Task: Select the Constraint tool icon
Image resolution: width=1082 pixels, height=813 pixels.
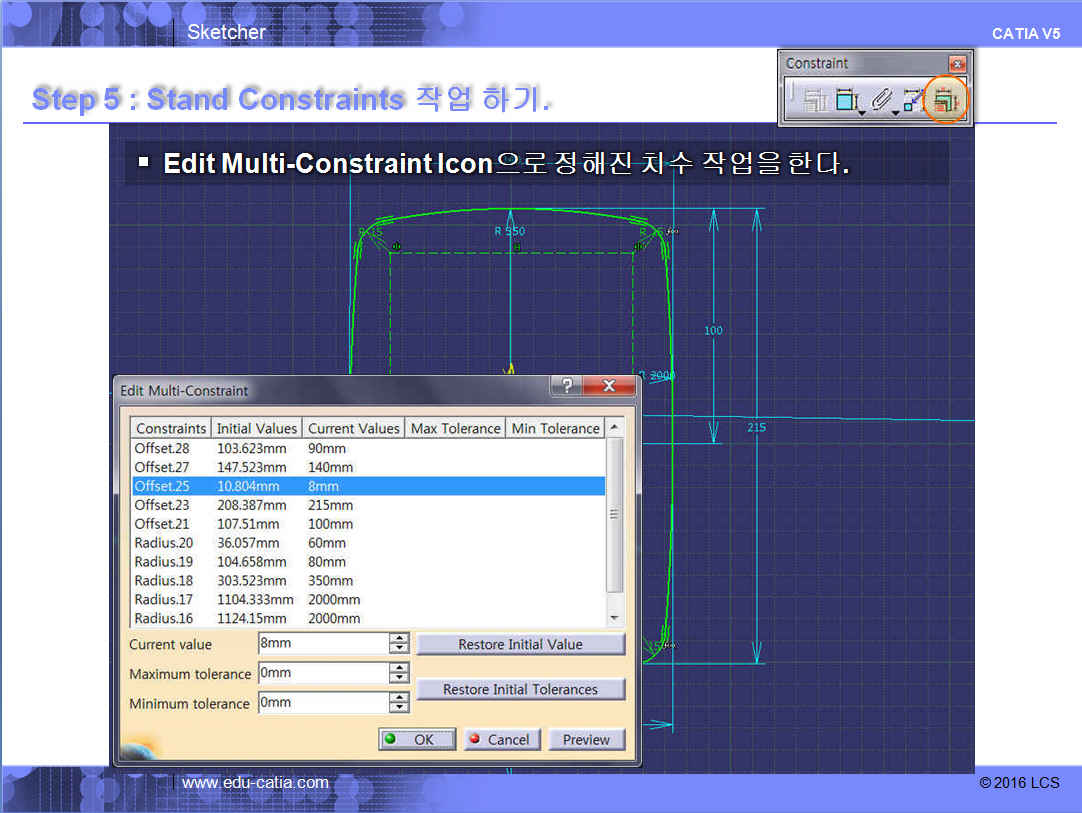Action: [x=845, y=99]
